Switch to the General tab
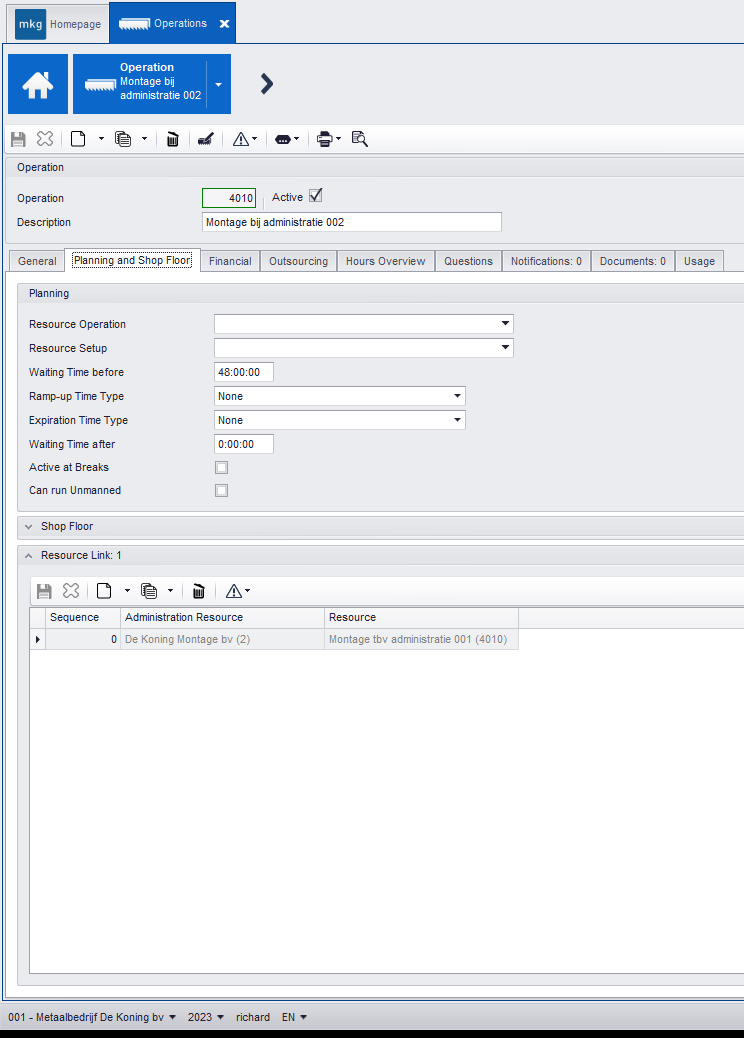This screenshot has width=744, height=1038. [x=37, y=261]
